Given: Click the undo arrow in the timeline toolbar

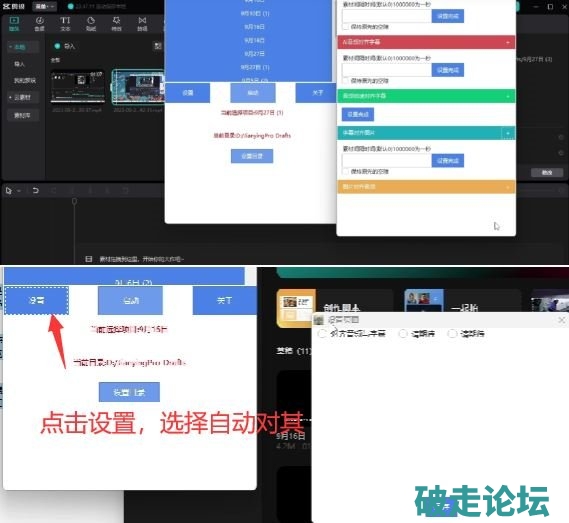Looking at the screenshot, I should click(x=36, y=190).
